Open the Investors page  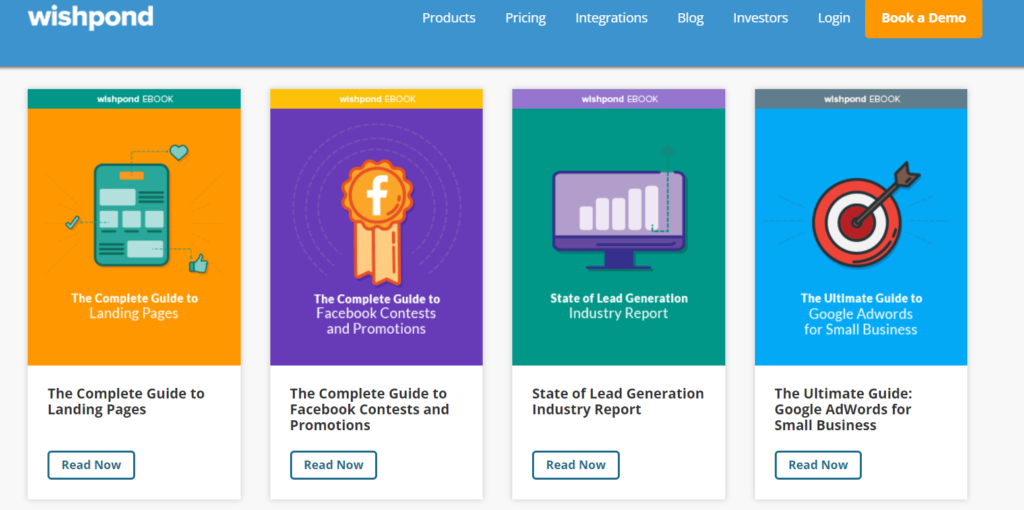tap(760, 18)
